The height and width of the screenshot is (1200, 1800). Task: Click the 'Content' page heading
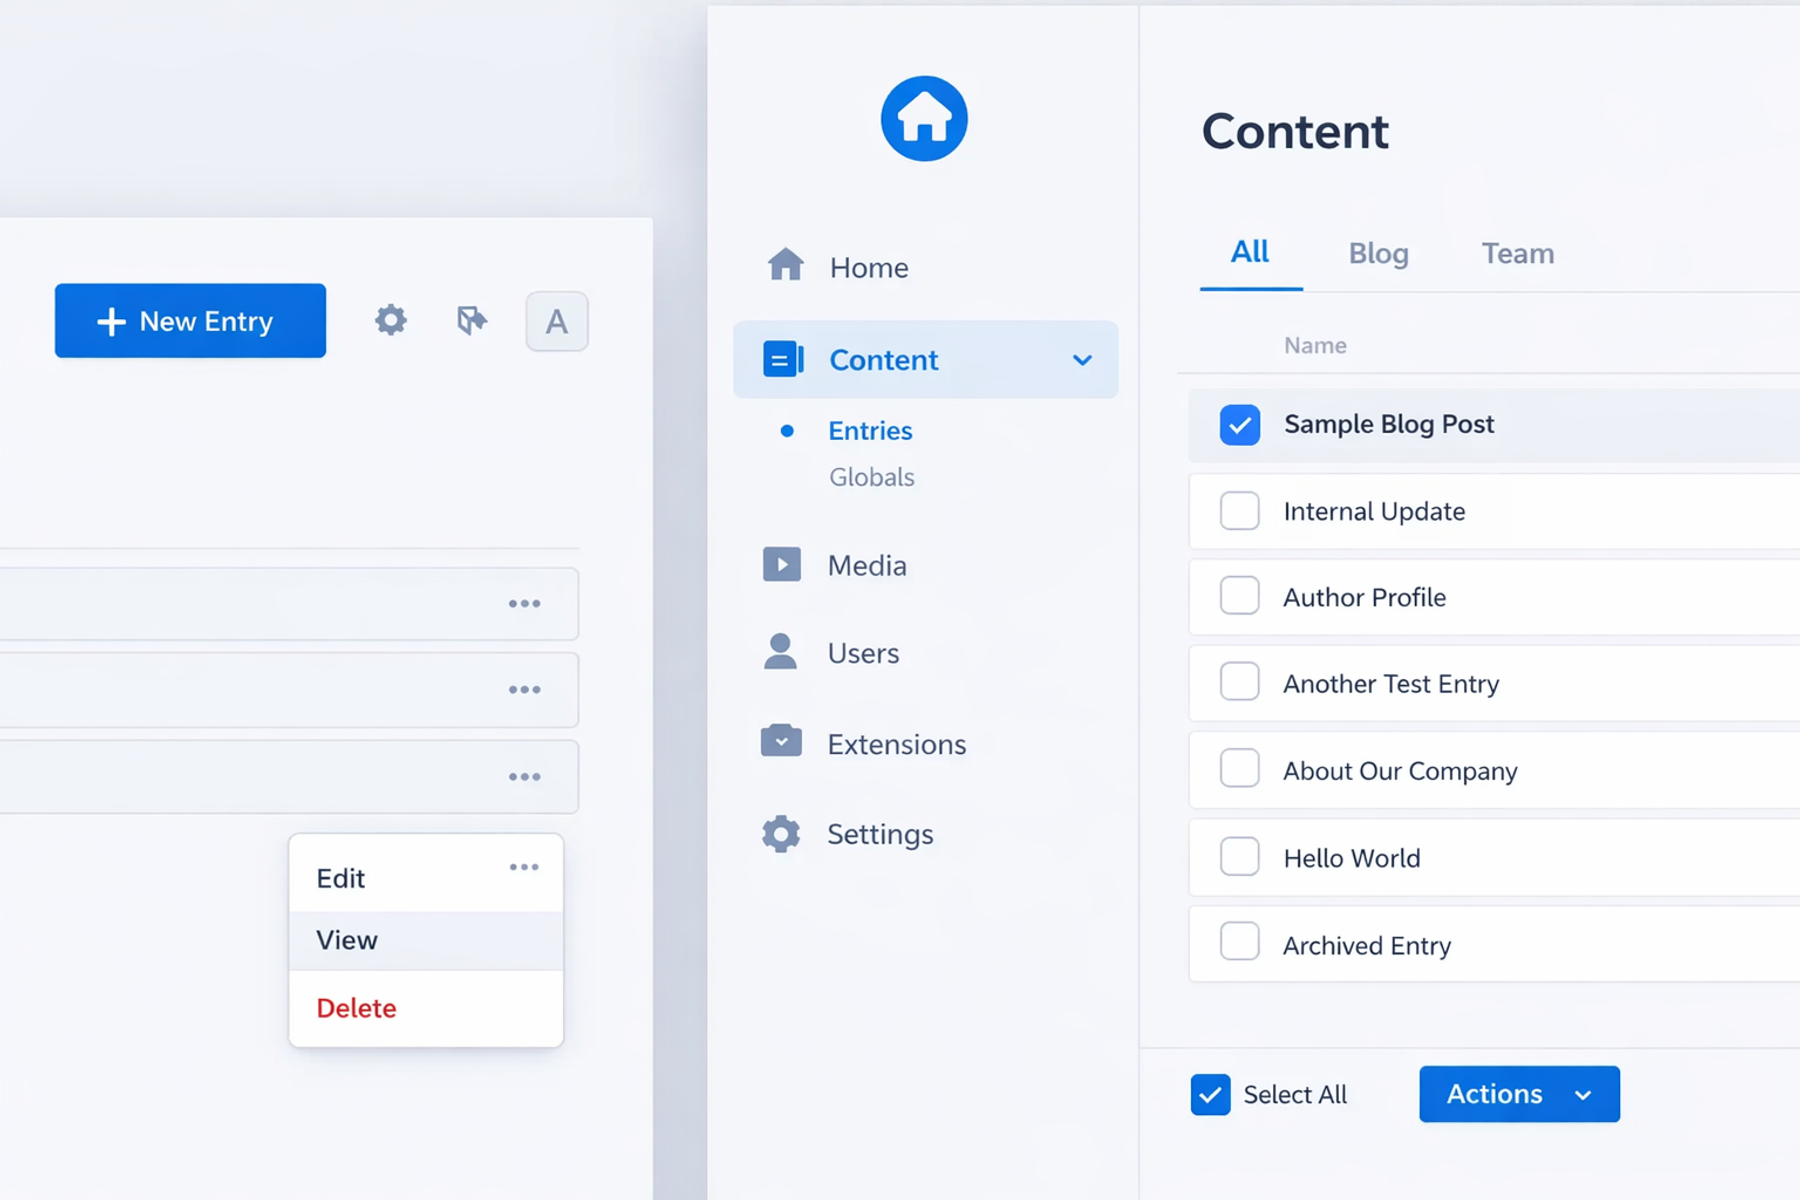pos(1295,131)
